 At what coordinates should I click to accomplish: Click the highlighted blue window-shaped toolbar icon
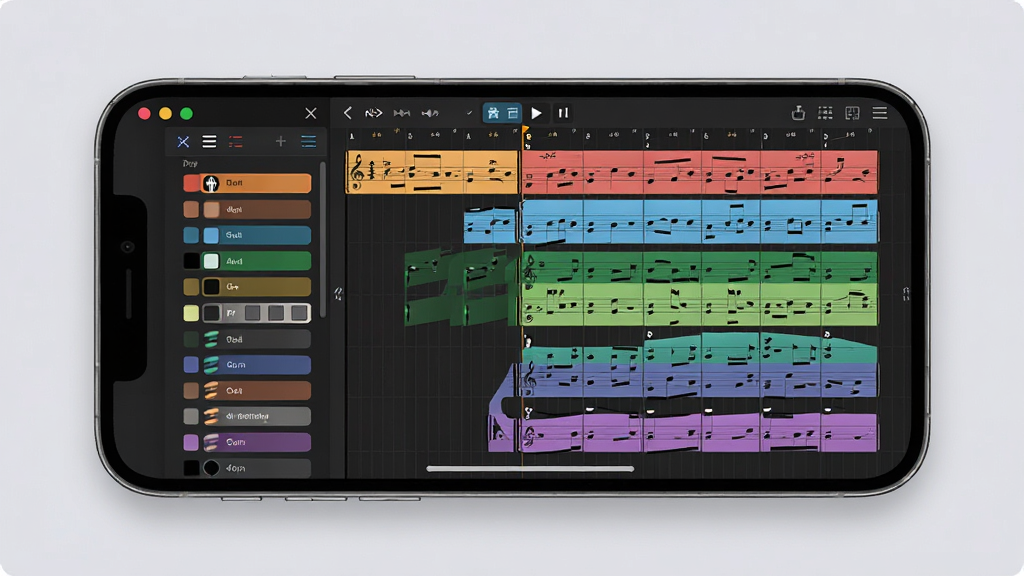(x=513, y=113)
